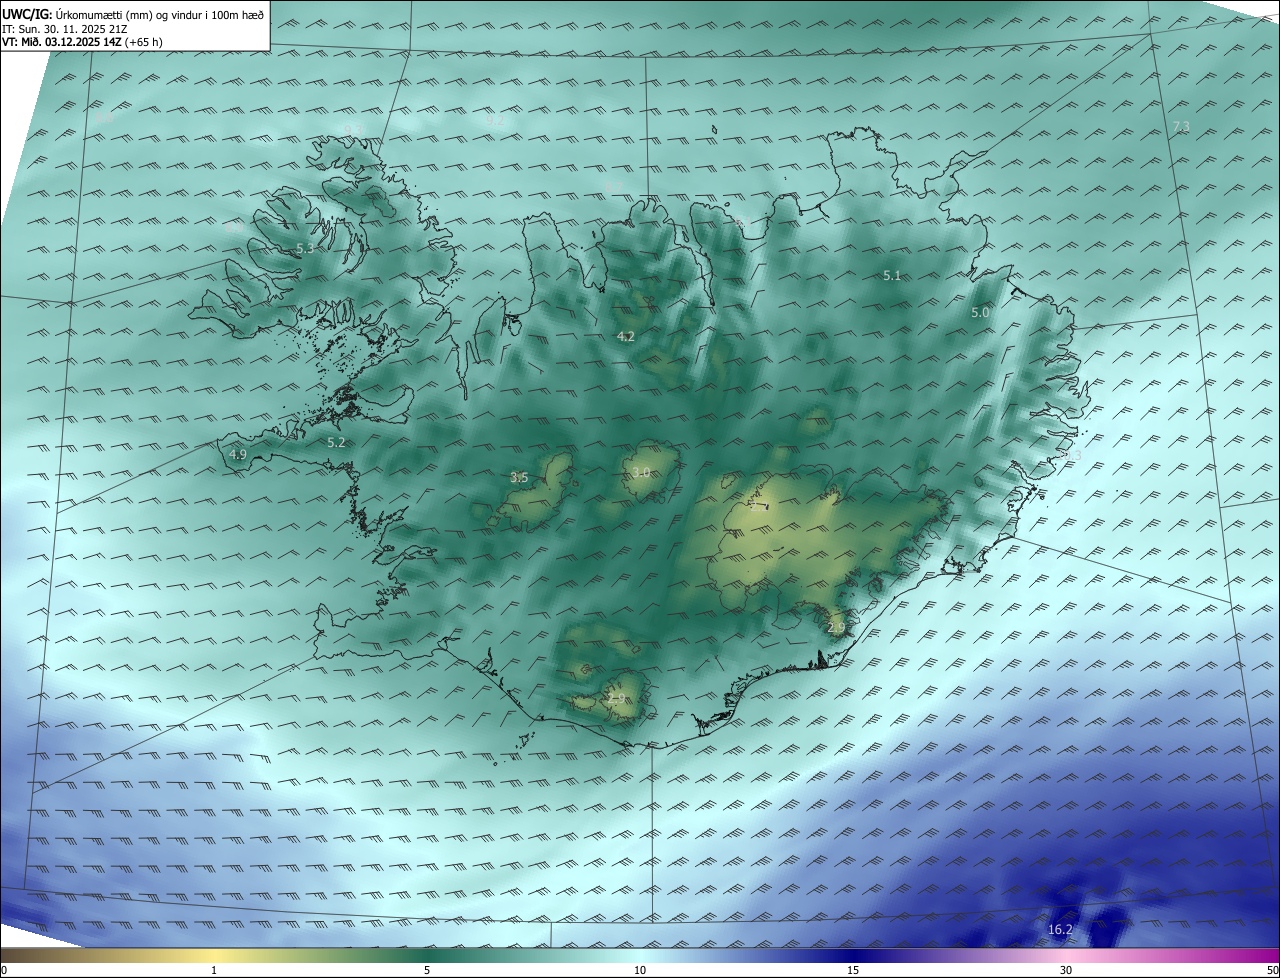
Task: Click the 5.1 value label on the map
Action: 892,275
